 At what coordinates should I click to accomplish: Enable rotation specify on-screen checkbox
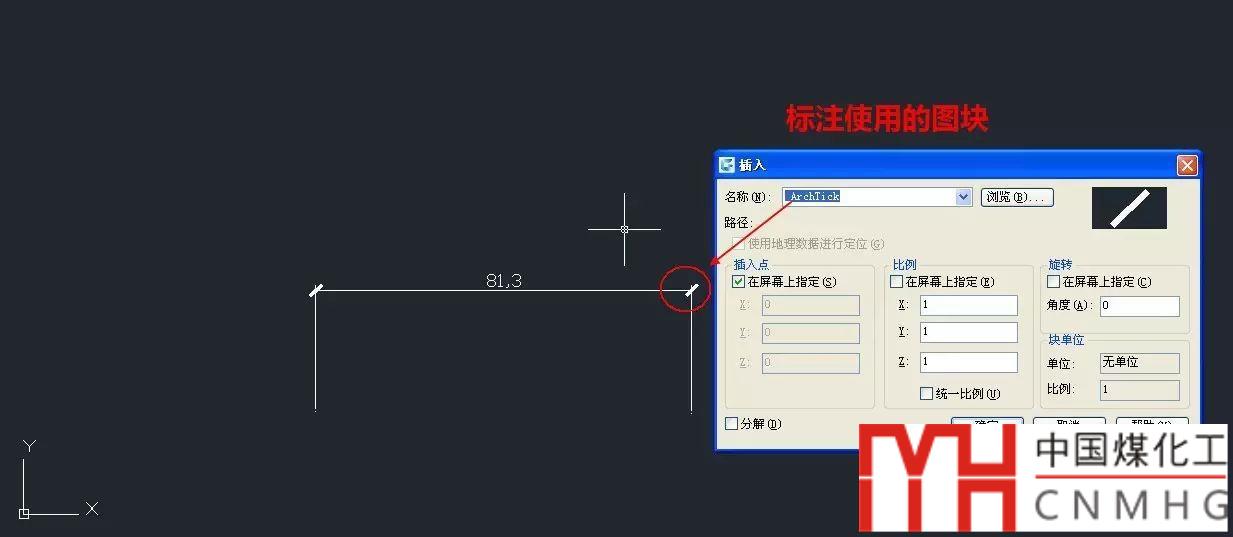tap(1054, 282)
